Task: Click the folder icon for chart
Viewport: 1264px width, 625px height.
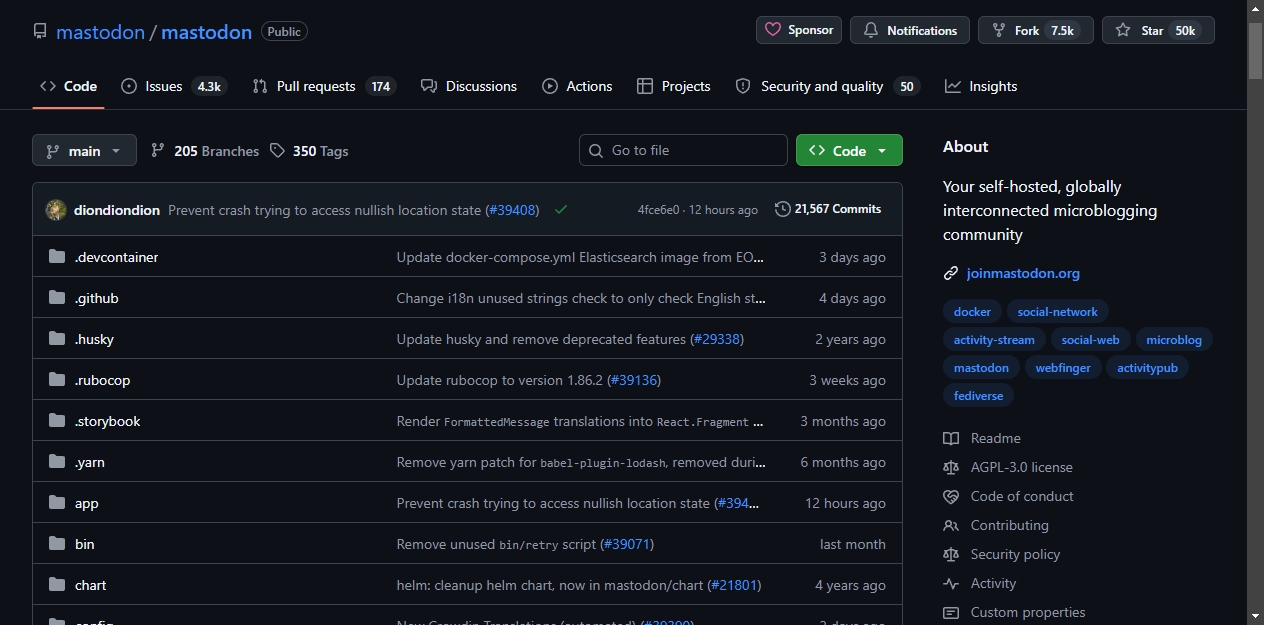Action: 57,585
